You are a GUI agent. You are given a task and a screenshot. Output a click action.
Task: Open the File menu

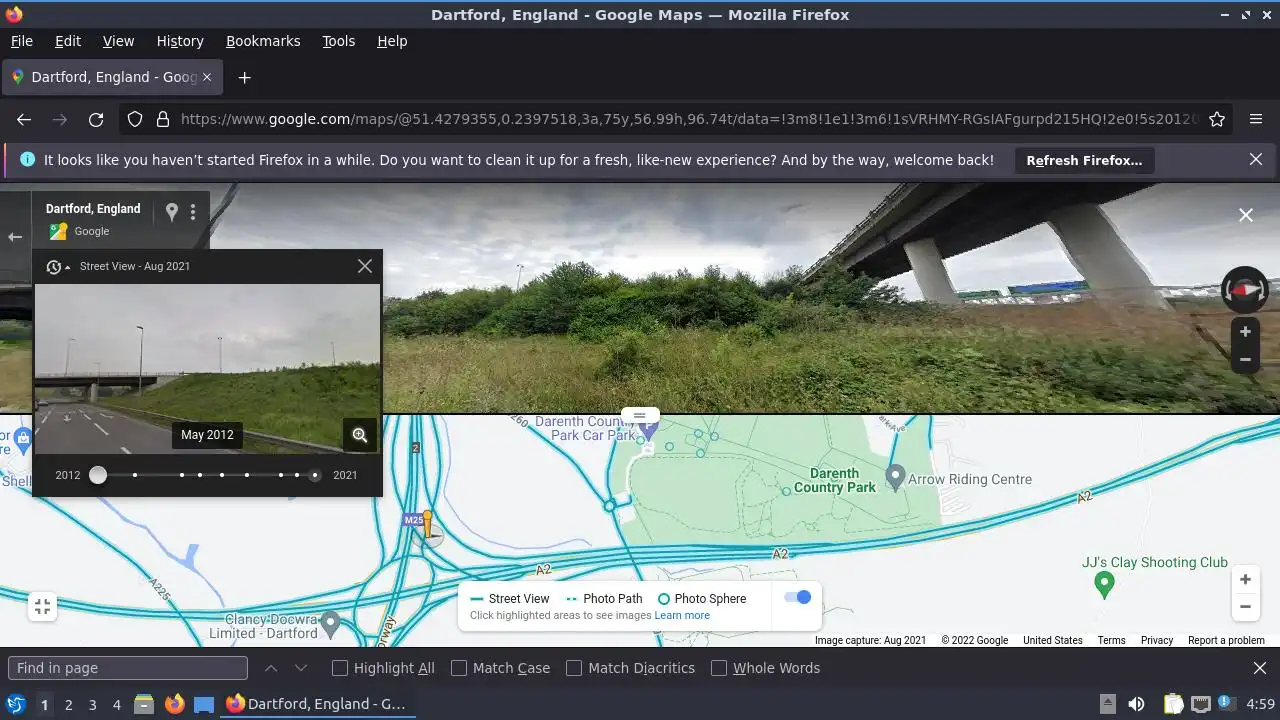pos(22,41)
